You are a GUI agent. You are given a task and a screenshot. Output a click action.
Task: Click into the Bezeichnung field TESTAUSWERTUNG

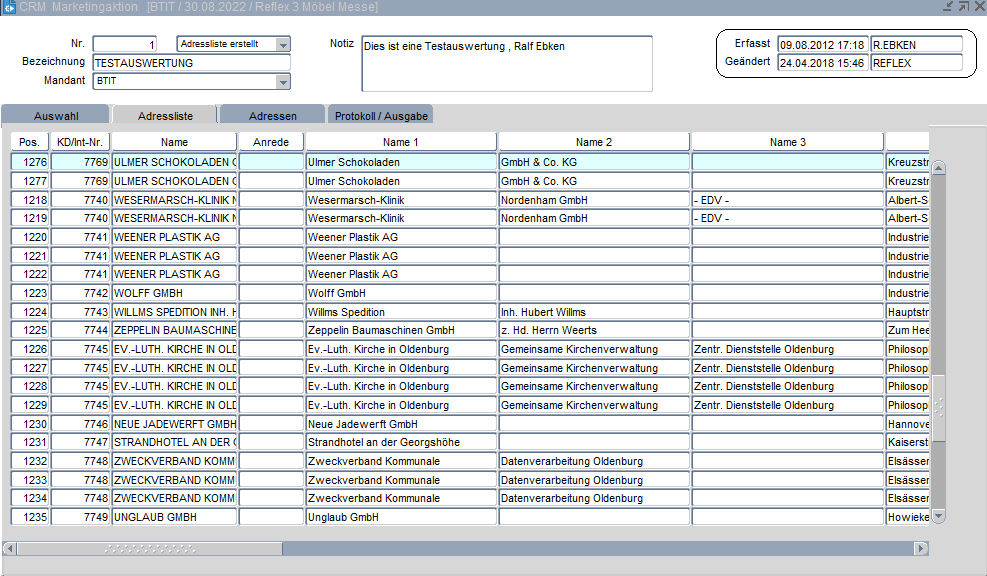190,62
